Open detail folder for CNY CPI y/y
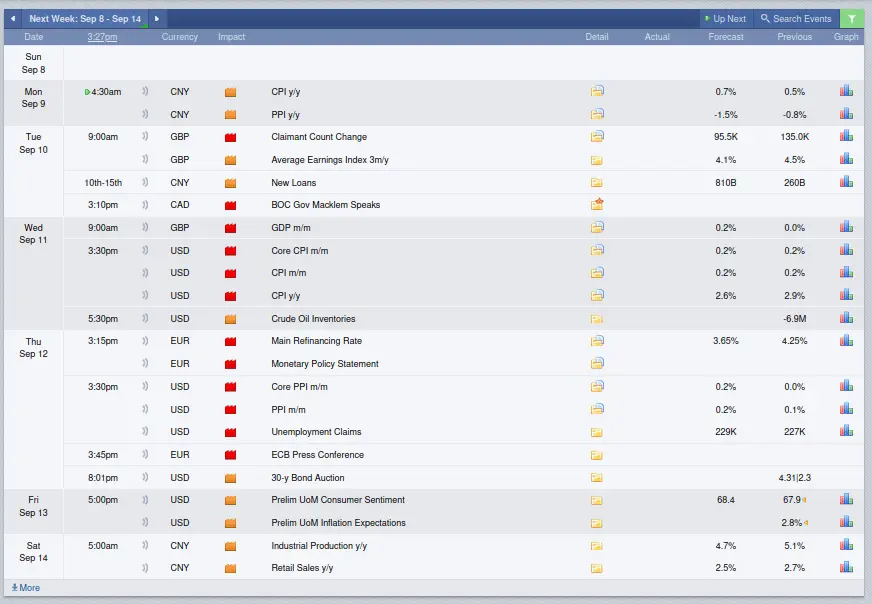872x604 pixels. pyautogui.click(x=597, y=91)
